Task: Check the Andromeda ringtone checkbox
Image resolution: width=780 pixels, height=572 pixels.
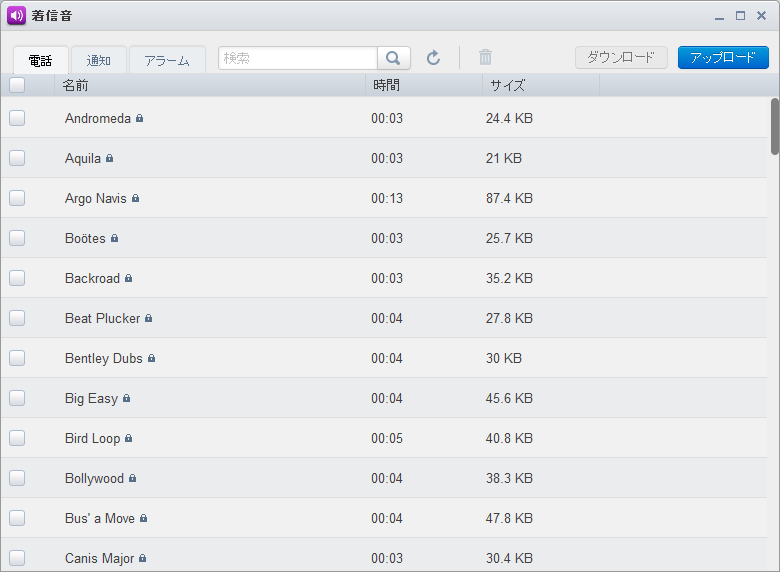Action: (17, 118)
